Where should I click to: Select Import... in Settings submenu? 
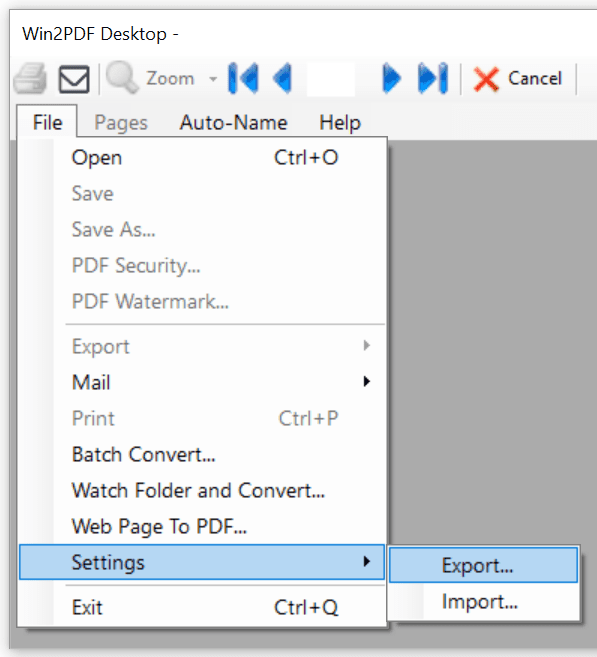tap(483, 602)
